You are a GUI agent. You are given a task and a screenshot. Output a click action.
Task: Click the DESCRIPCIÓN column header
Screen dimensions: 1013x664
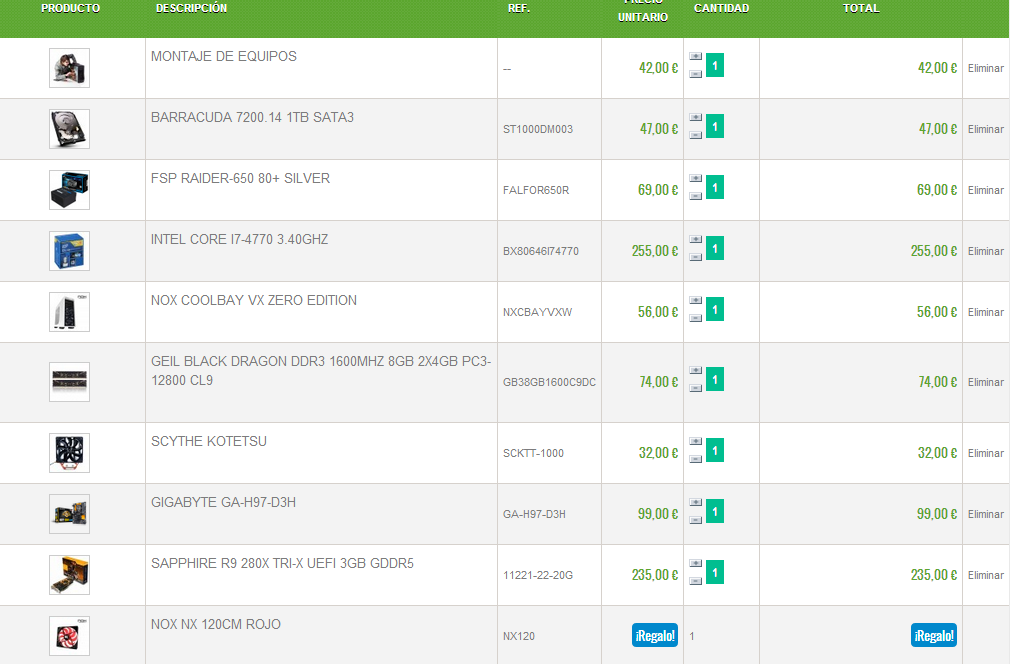(x=191, y=8)
